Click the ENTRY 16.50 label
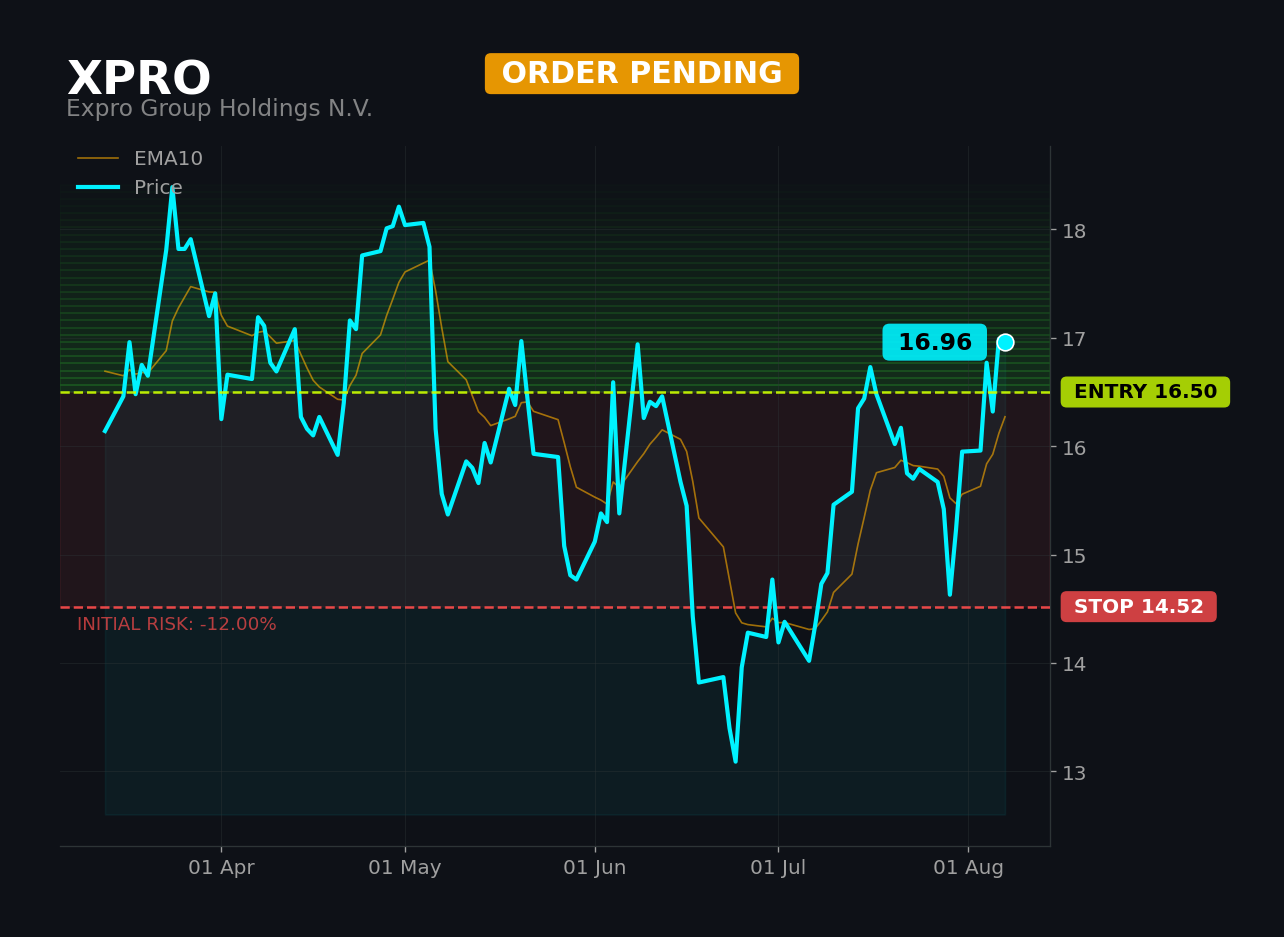Screen dimensions: 1284x937 1145,392
